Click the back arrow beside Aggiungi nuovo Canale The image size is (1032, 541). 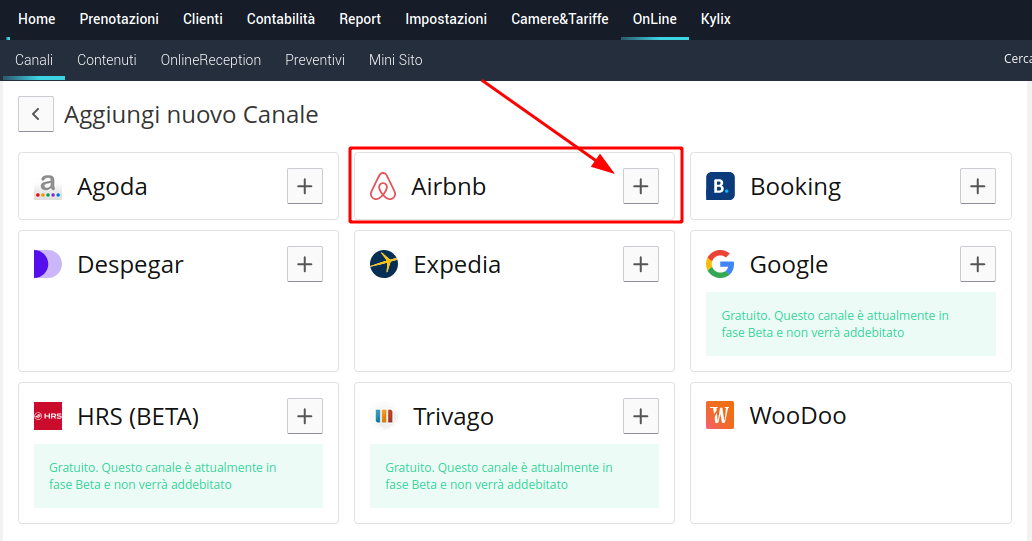pyautogui.click(x=36, y=114)
